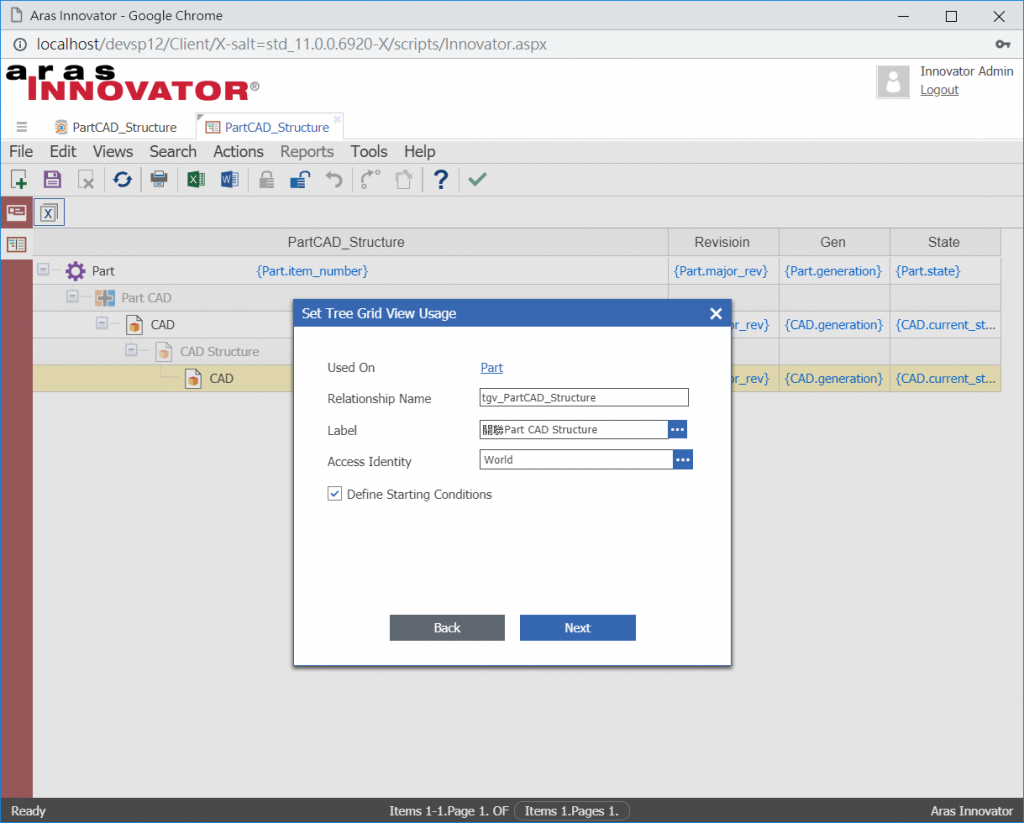Viewport: 1024px width, 823px height.
Task: Toggle Define Starting Conditions checkbox
Action: point(334,494)
